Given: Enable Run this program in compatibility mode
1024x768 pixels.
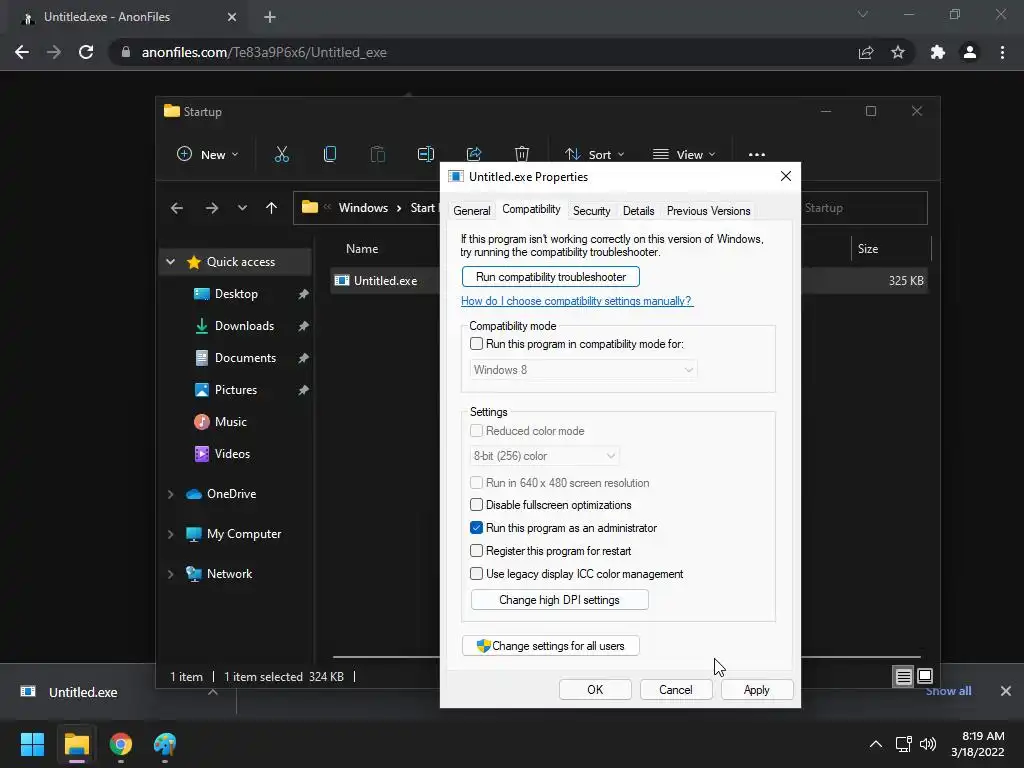Looking at the screenshot, I should click(477, 344).
